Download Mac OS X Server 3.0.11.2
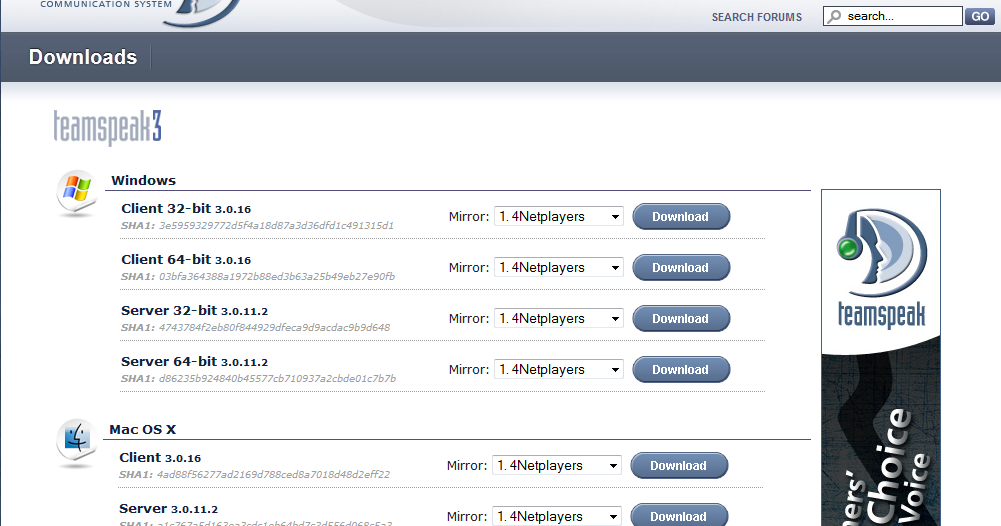The width and height of the screenshot is (1001, 526). tap(679, 515)
